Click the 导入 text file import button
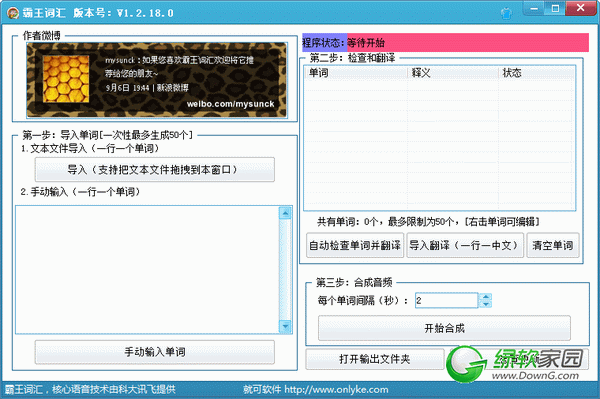600x399 pixels. [155, 169]
